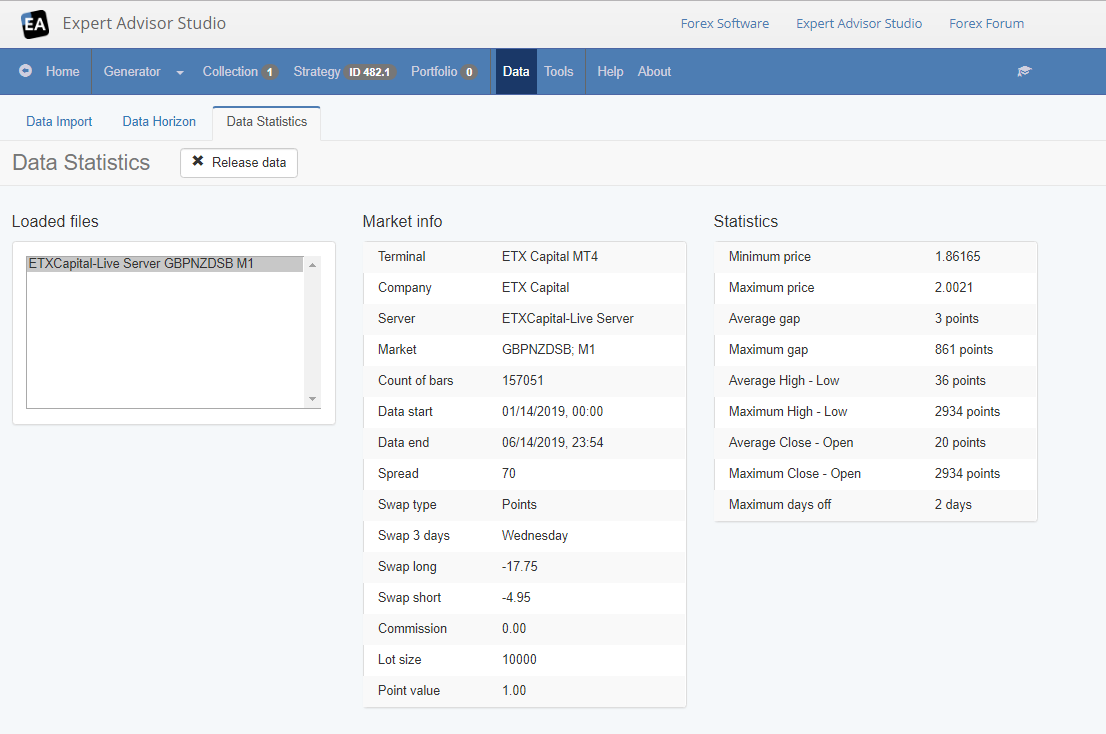The width and height of the screenshot is (1106, 734).
Task: Open the Tools menu item
Action: coord(559,71)
